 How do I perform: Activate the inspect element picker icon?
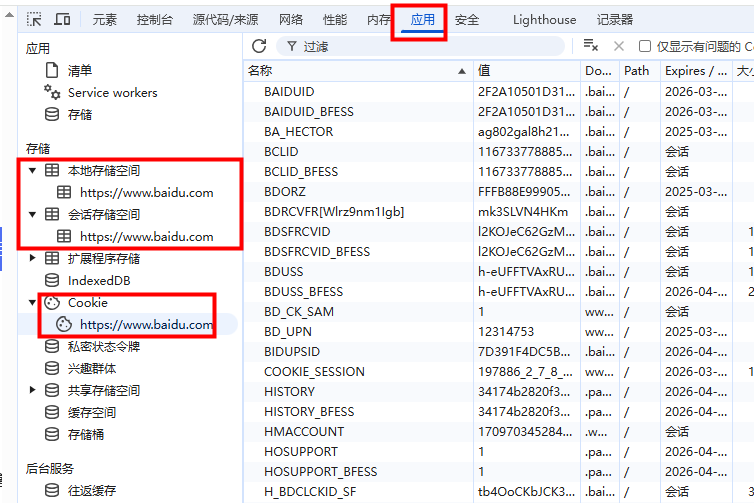tap(34, 19)
